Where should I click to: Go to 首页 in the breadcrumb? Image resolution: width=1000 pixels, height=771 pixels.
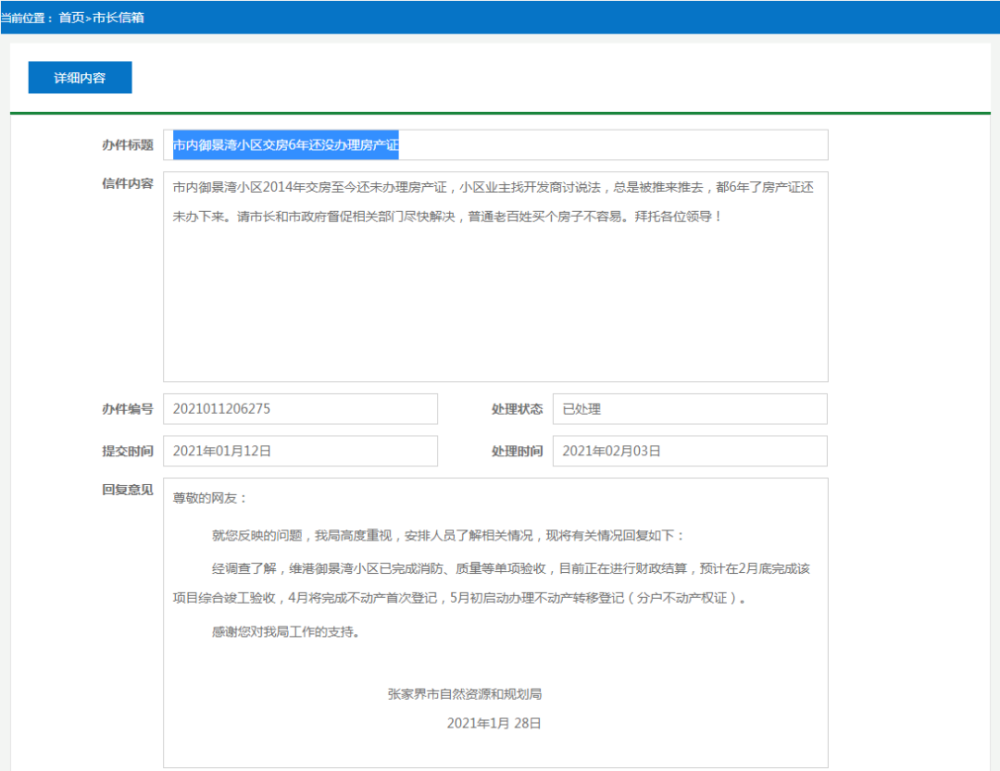coord(71,18)
